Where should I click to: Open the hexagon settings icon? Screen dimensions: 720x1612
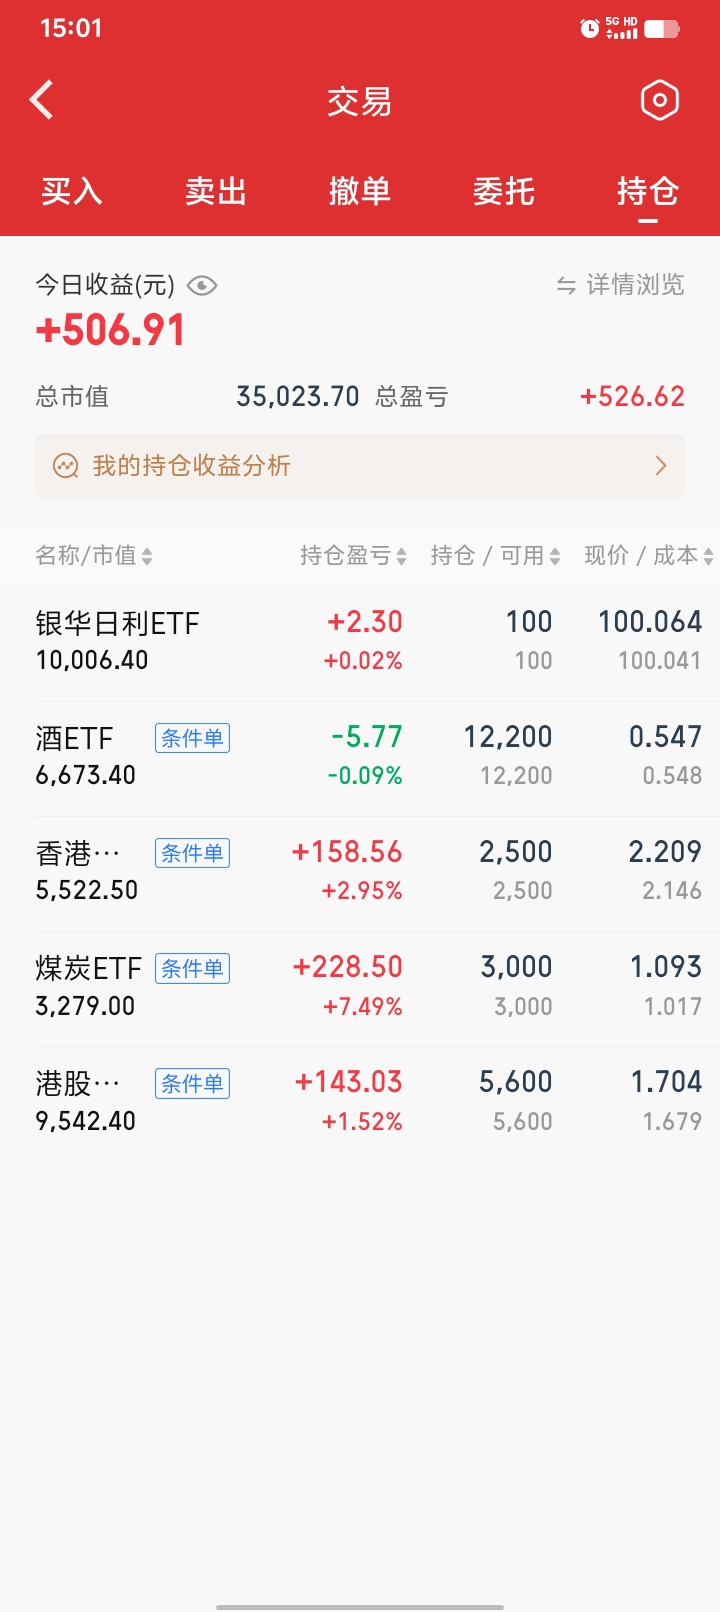(x=659, y=100)
